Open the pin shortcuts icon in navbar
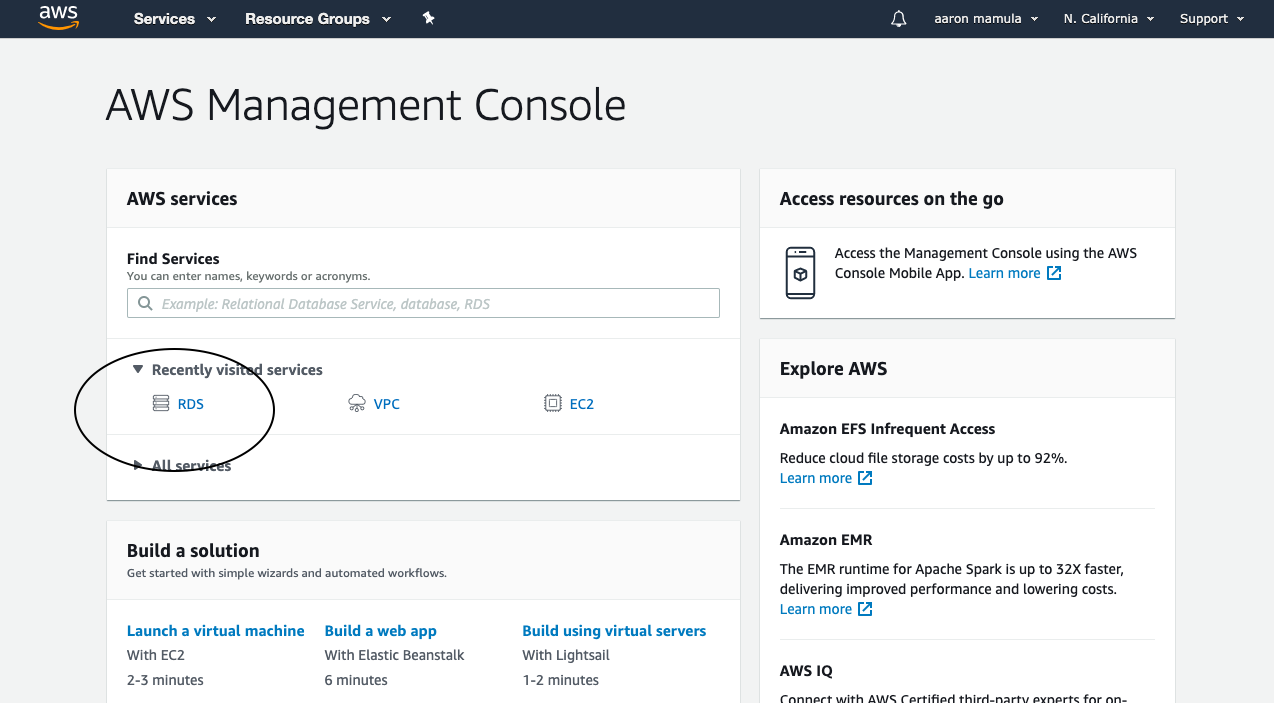This screenshot has height=703, width=1274. pyautogui.click(x=429, y=18)
